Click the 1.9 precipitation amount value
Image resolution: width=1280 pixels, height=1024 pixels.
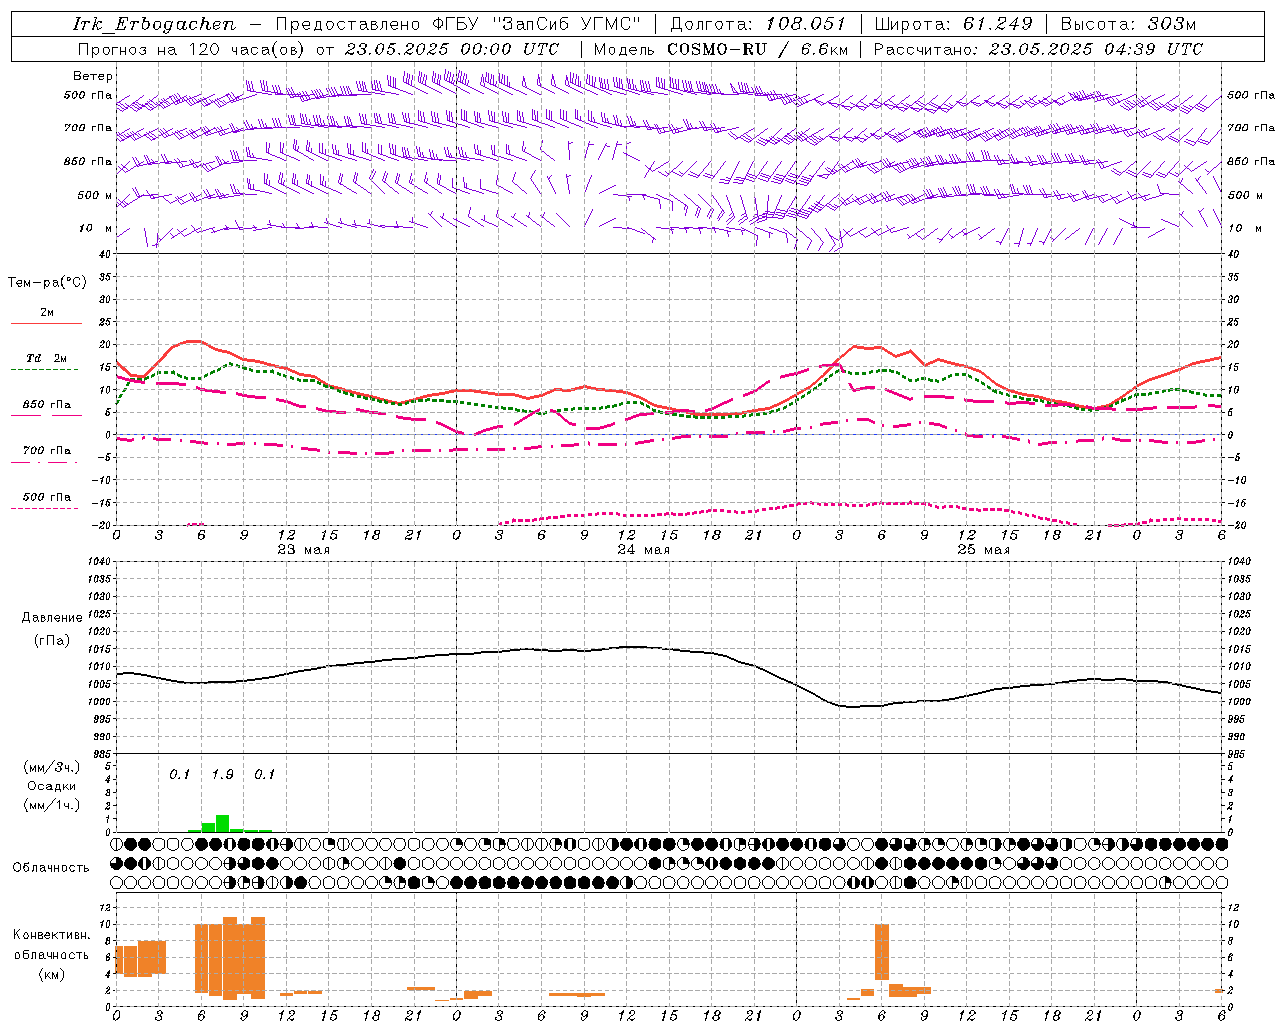(222, 774)
